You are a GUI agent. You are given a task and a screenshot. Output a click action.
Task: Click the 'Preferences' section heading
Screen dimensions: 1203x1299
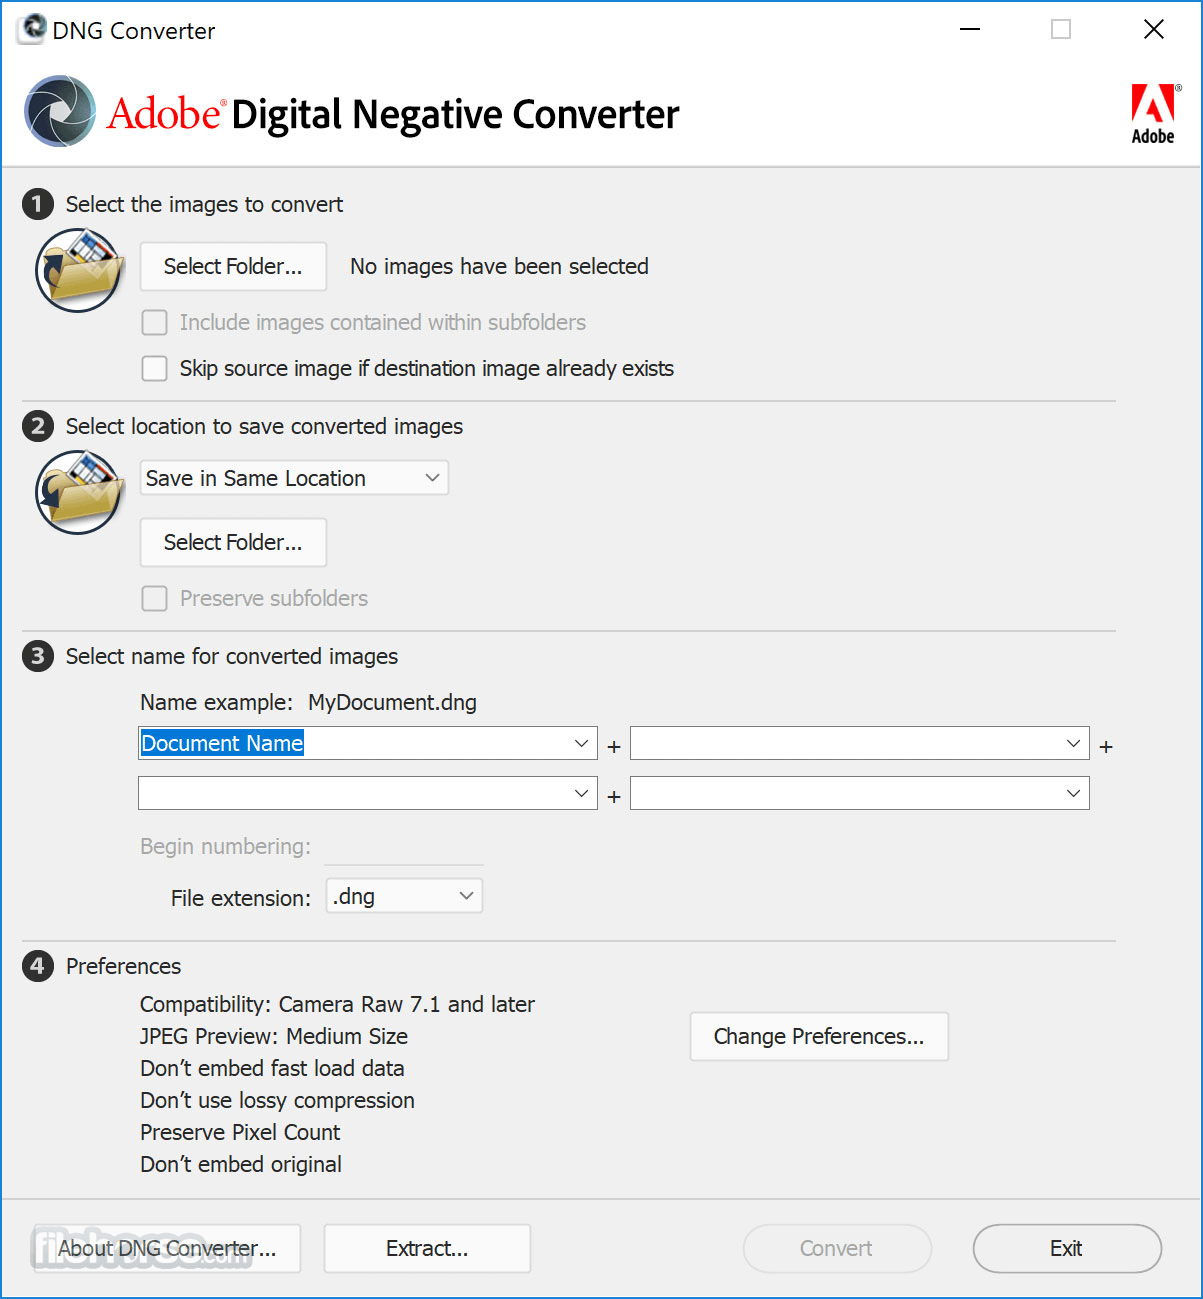[x=123, y=966]
